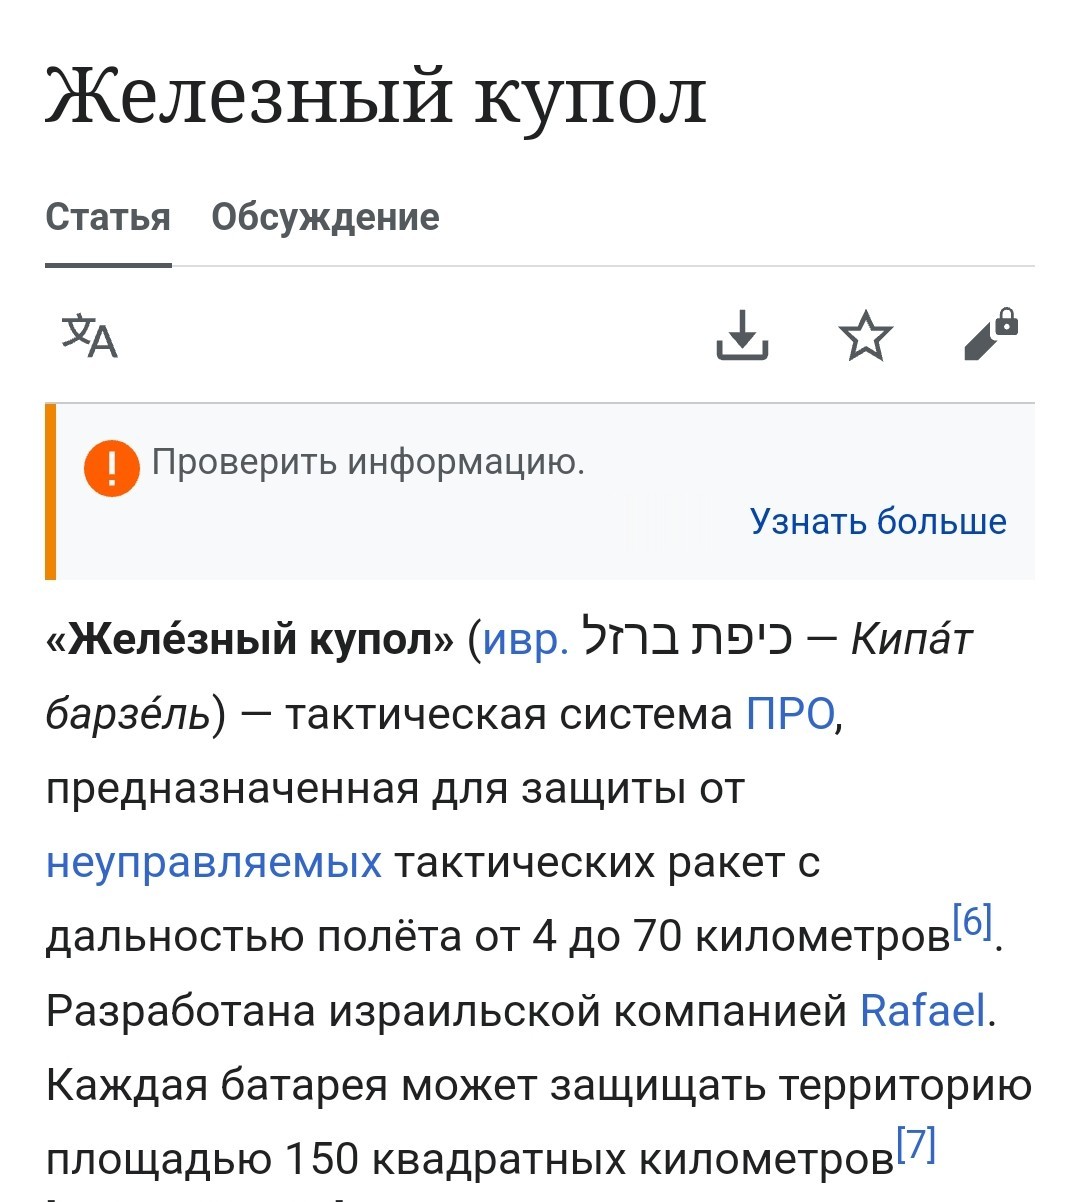This screenshot has height=1202, width=1080.
Task: Jump to footnote reference 6
Action: click(x=972, y=921)
